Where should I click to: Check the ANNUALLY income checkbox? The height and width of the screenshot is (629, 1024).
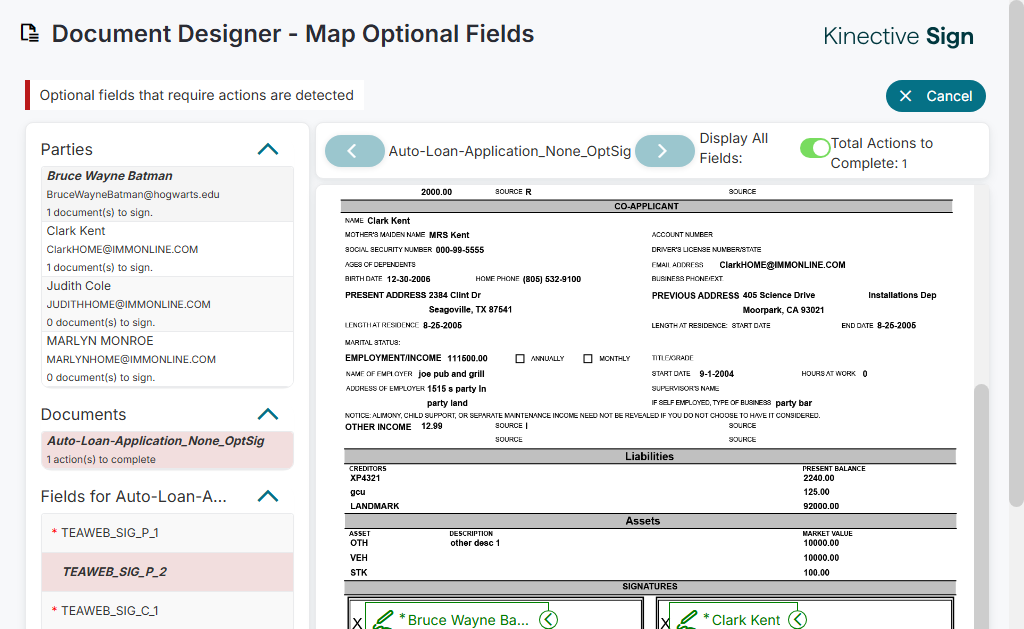point(520,358)
